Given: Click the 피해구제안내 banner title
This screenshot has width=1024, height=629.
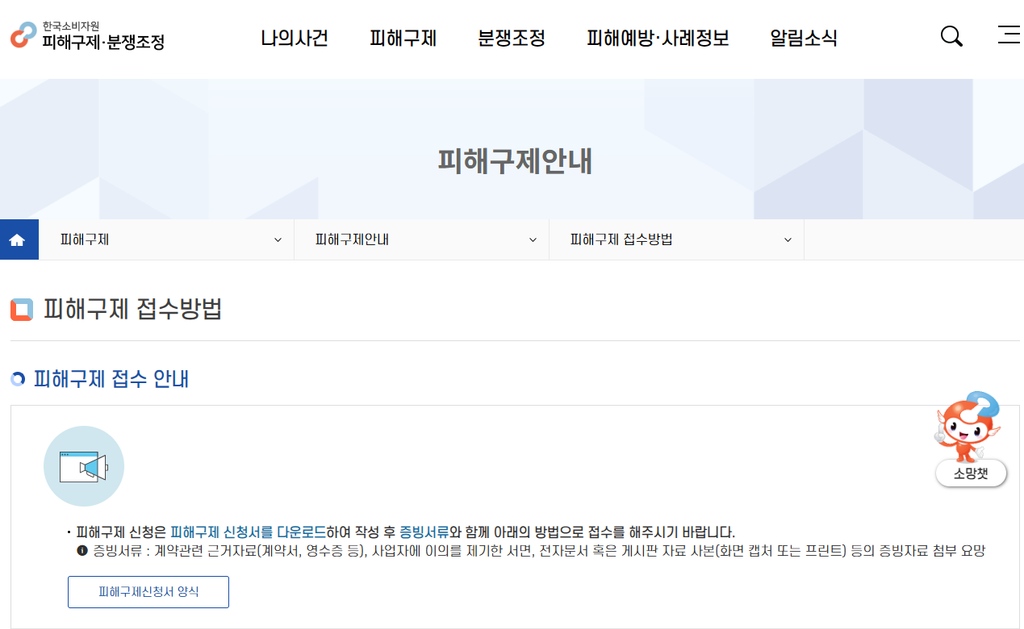Looking at the screenshot, I should (515, 161).
